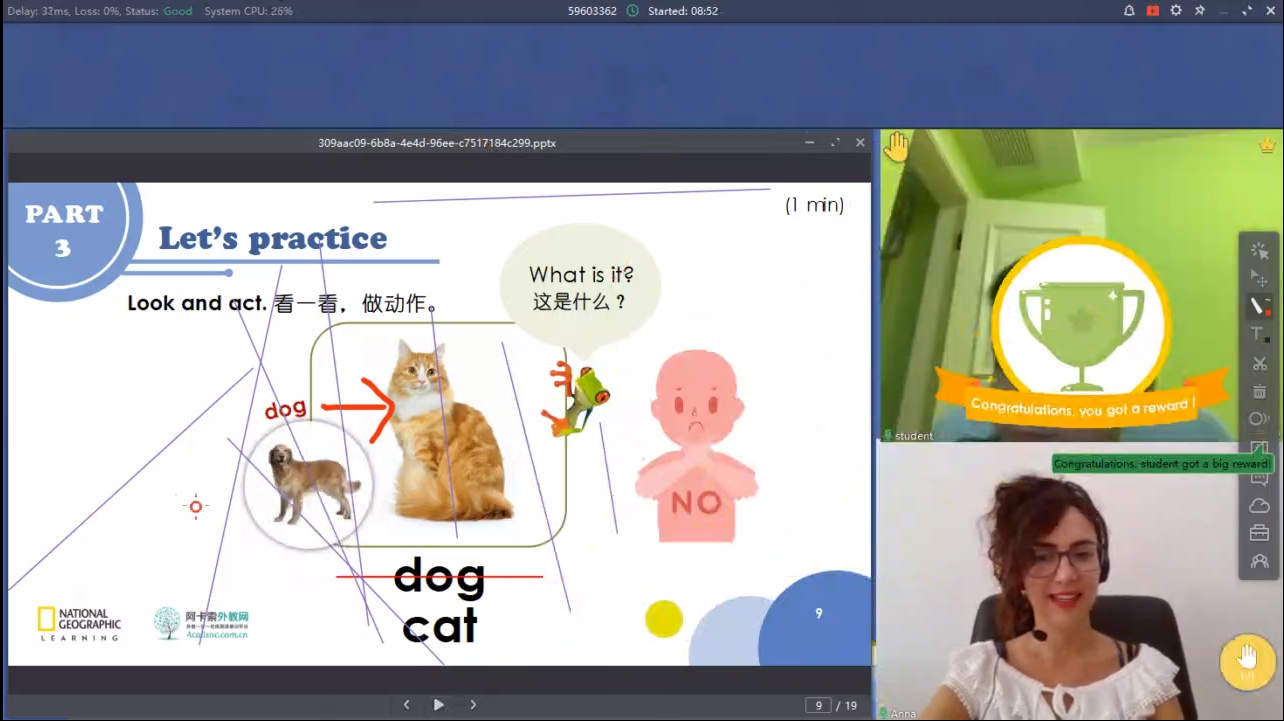Click the scissors cut tool
The width and height of the screenshot is (1284, 721).
coord(1259,363)
